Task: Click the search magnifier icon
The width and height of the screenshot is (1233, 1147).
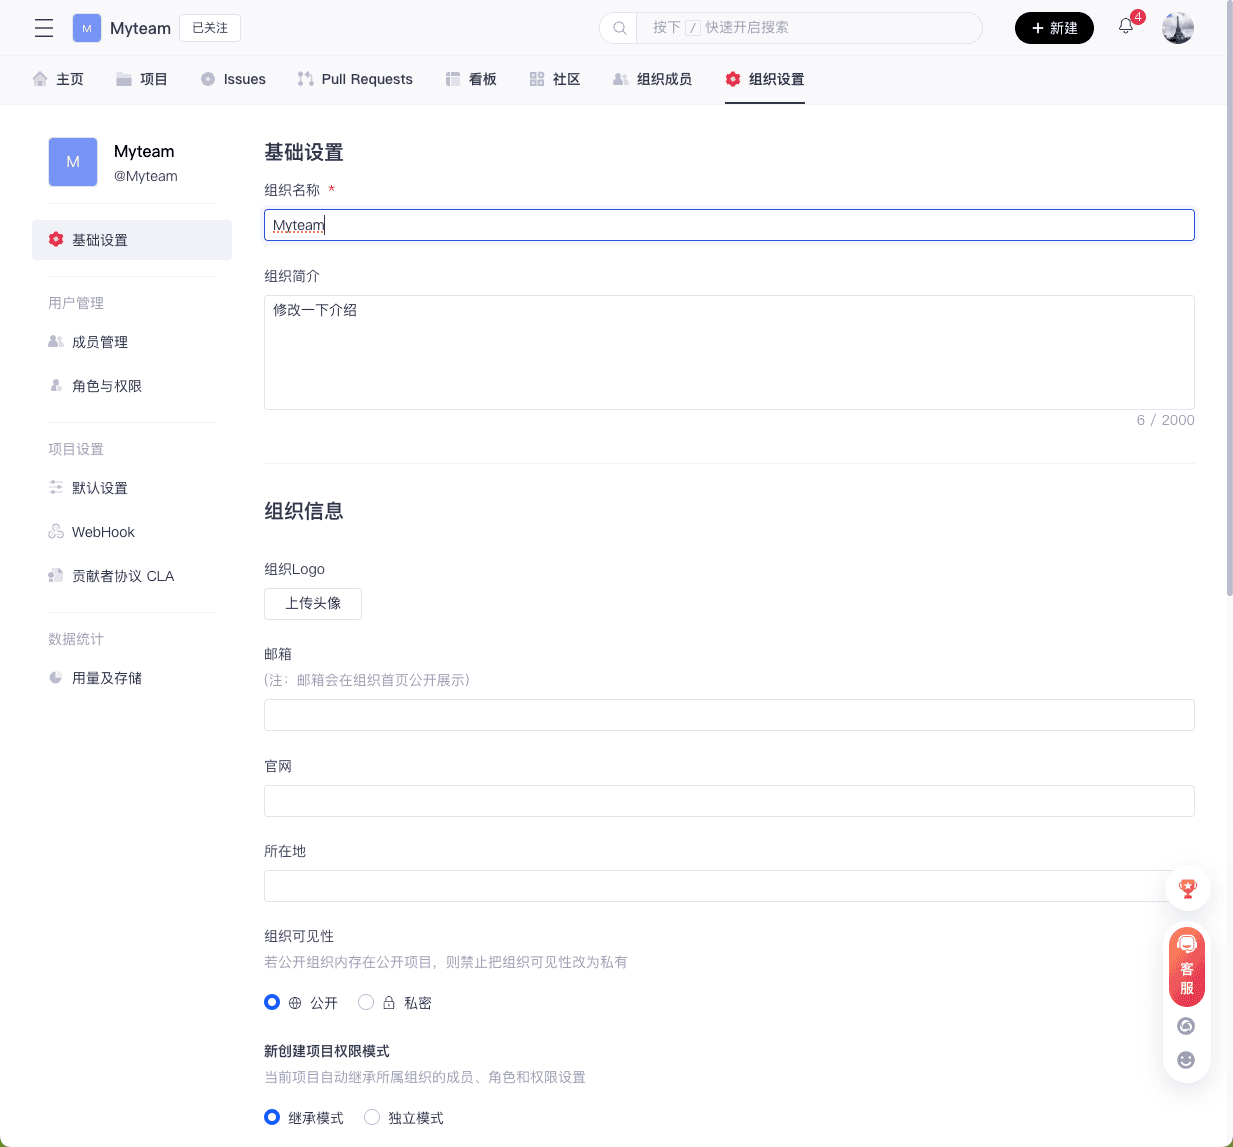Action: coord(619,28)
